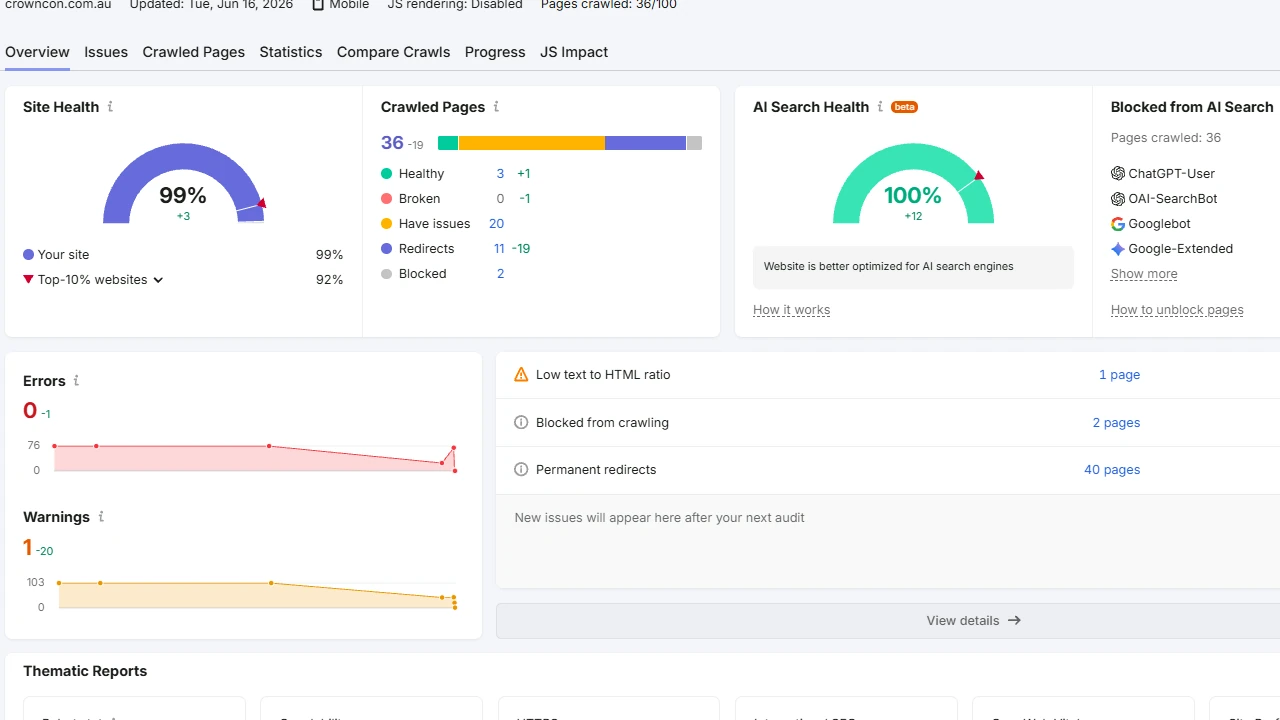1280x720 pixels.
Task: Open the How it works link
Action: pyautogui.click(x=791, y=309)
